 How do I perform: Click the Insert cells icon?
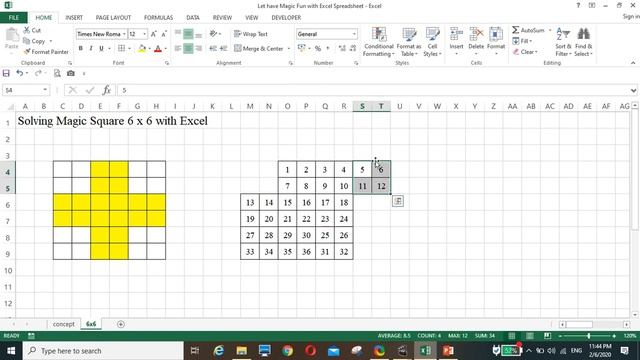456,34
